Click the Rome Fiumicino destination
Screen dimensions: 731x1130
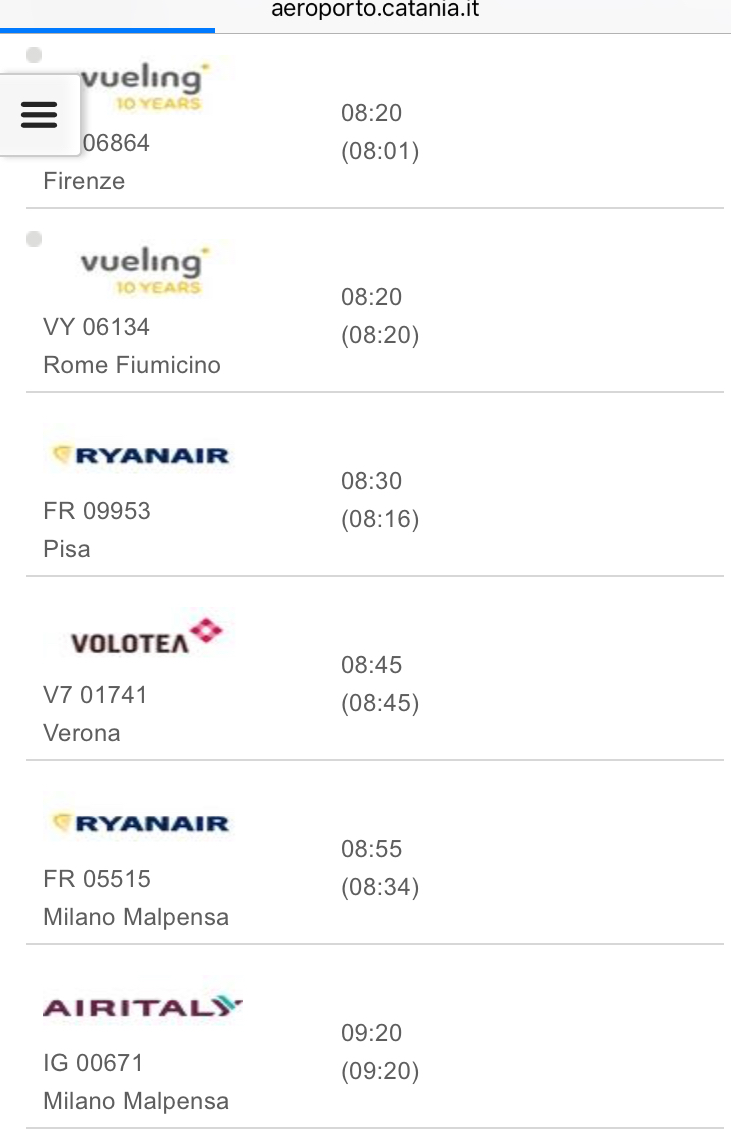pyautogui.click(x=132, y=365)
